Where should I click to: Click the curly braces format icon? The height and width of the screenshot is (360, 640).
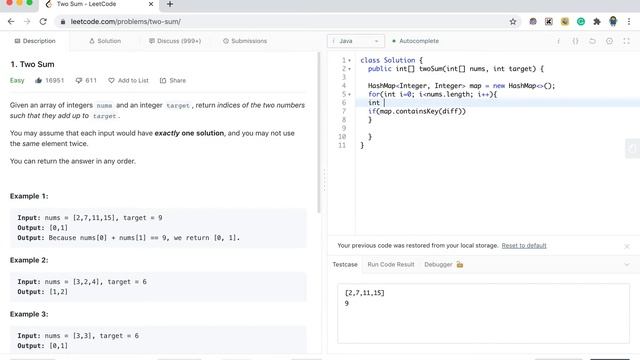[575, 41]
